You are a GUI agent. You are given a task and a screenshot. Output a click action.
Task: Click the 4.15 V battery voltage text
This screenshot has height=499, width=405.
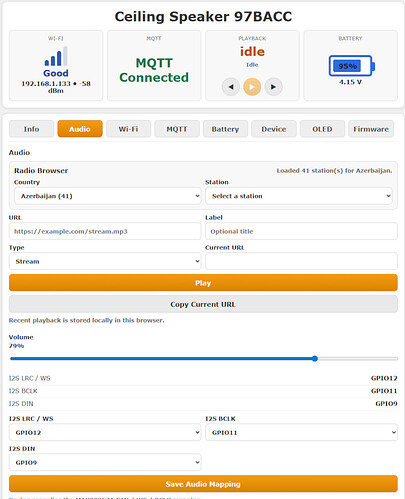(350, 82)
